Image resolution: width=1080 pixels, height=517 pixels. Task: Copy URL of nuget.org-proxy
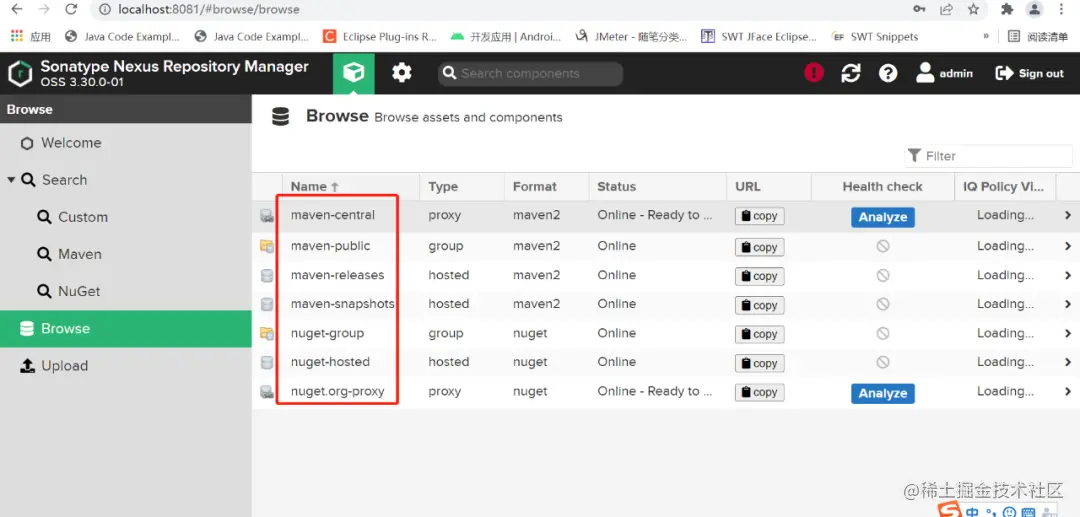coord(759,392)
